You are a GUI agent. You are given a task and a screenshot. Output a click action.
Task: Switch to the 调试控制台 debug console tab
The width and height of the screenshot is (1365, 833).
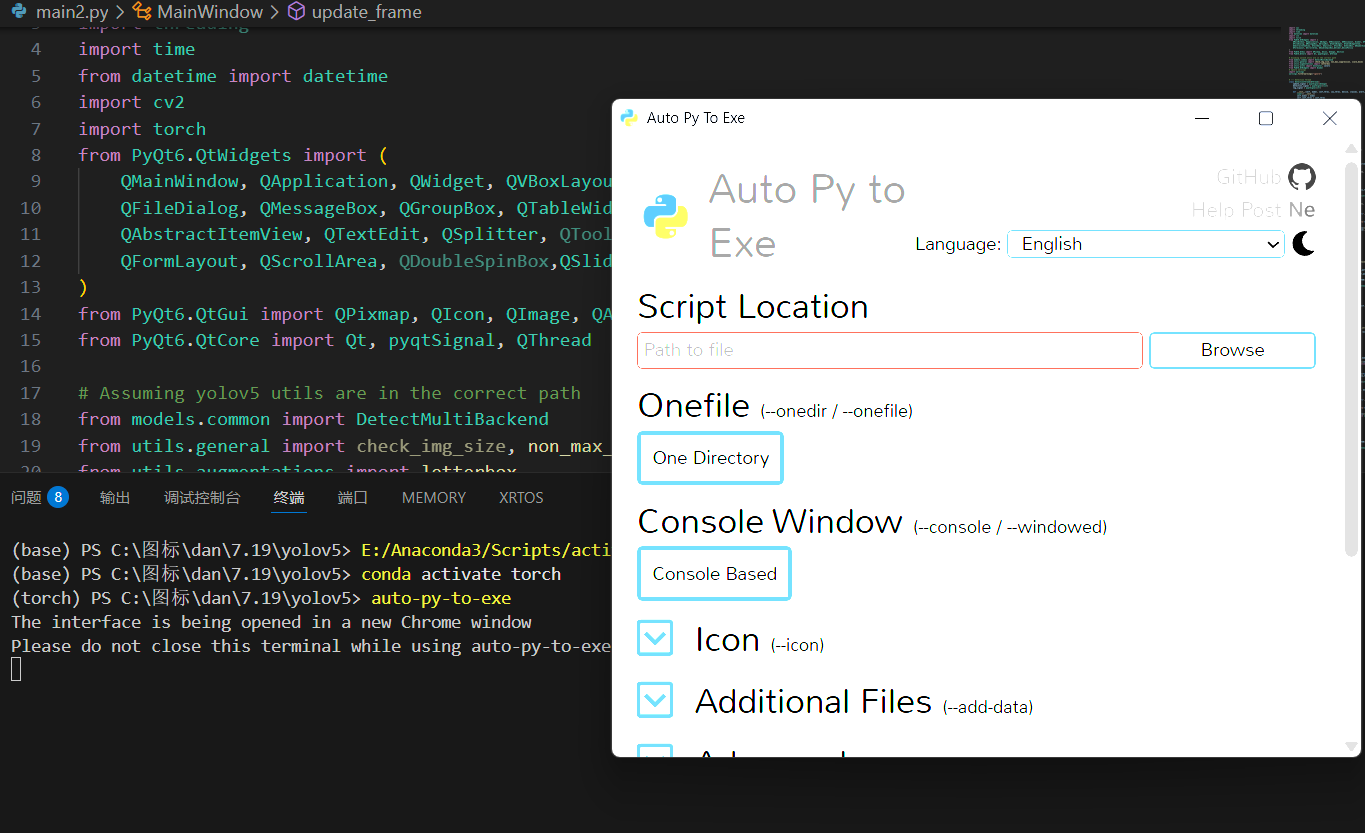(202, 497)
